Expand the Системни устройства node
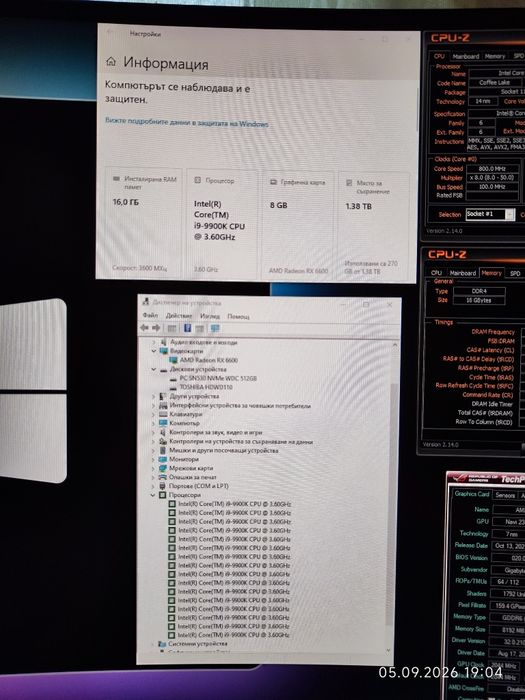525x700 pixels. click(152, 644)
